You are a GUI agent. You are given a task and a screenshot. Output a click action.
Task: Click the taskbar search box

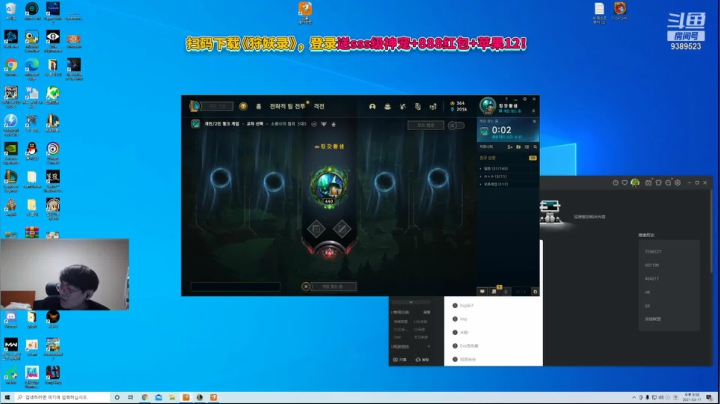pos(62,398)
